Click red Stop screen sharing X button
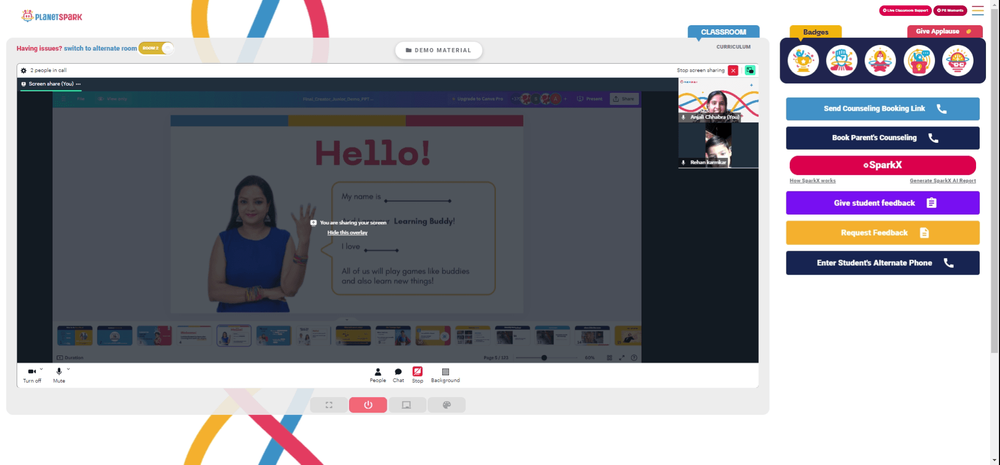The image size is (1000, 465). [733, 70]
